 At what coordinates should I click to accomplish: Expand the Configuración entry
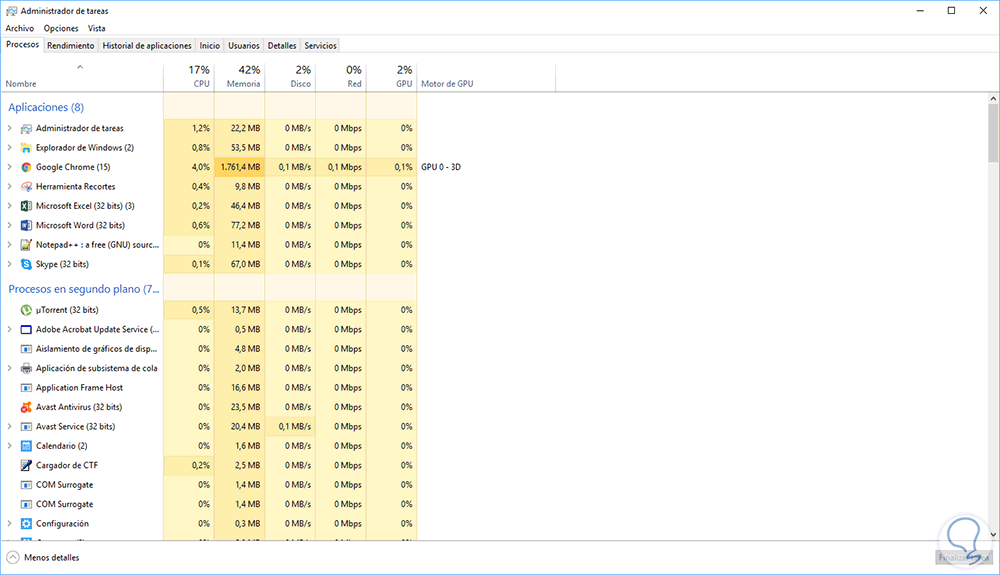click(10, 524)
